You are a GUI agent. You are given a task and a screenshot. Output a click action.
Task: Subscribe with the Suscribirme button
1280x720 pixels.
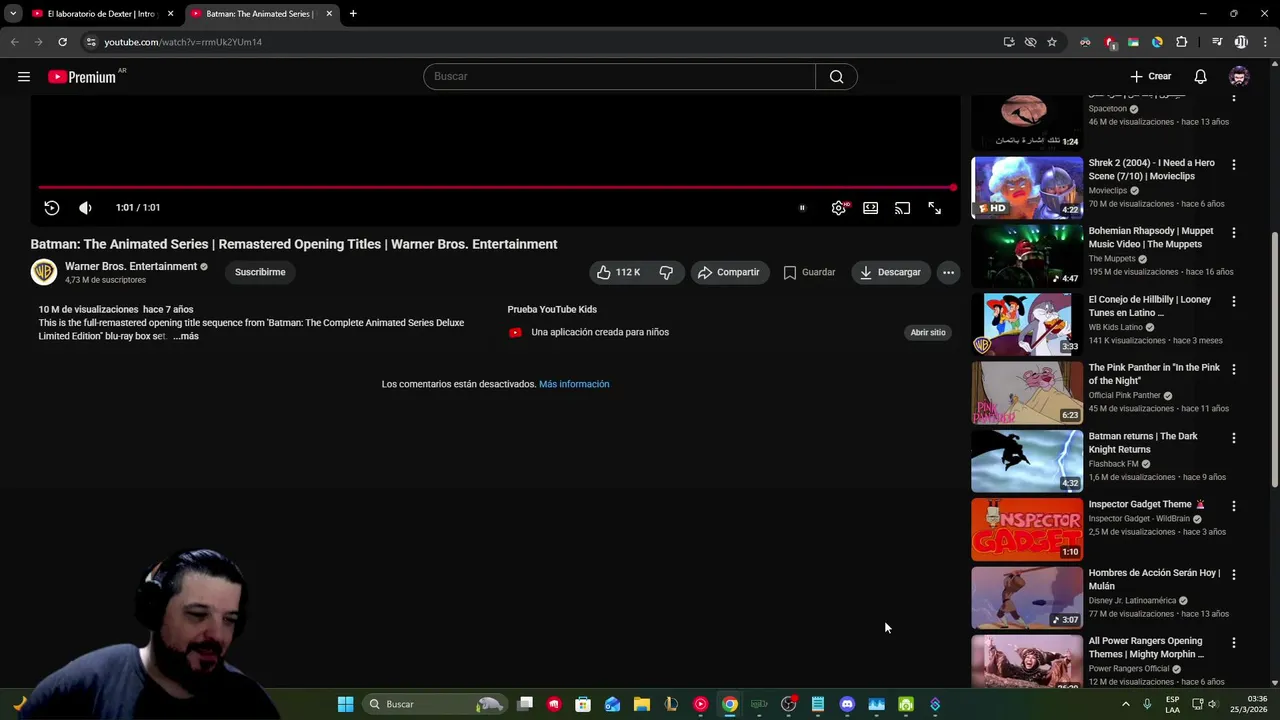[x=260, y=272]
